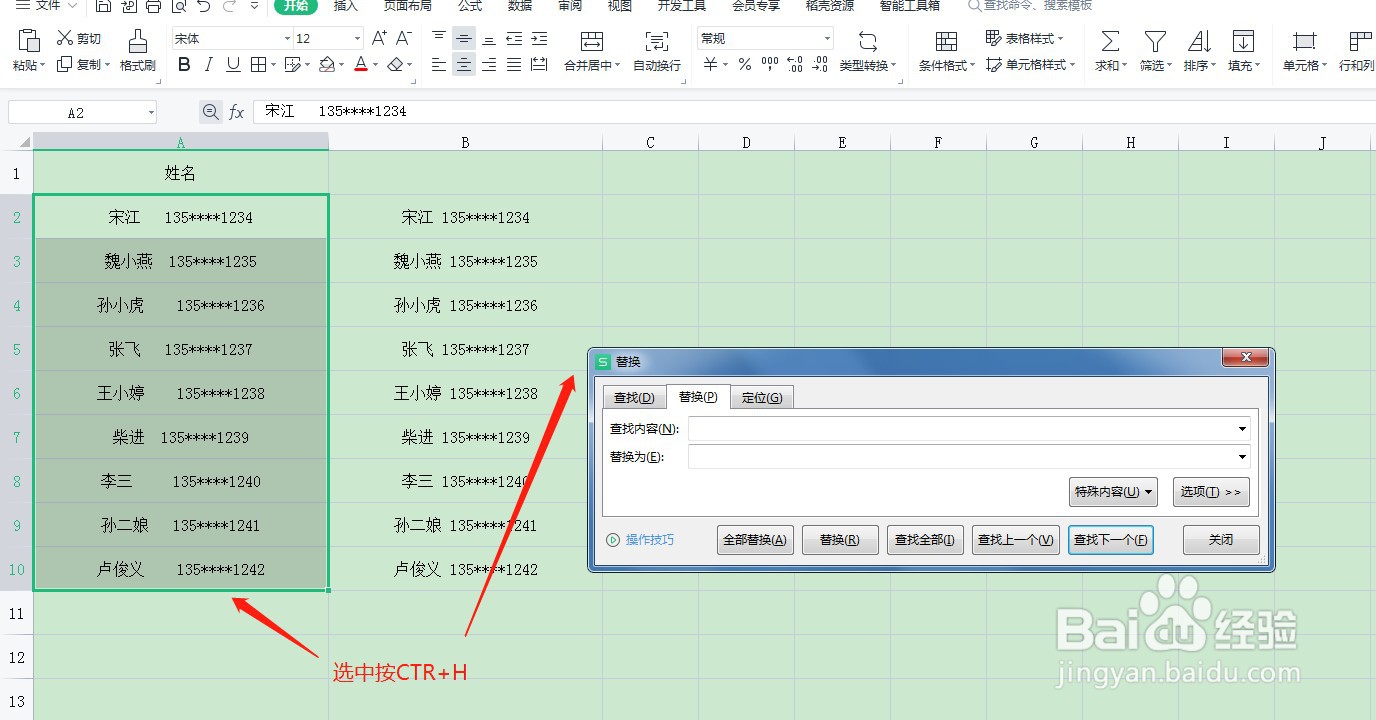Align text left horizontally
The image size is (1376, 720).
439,64
